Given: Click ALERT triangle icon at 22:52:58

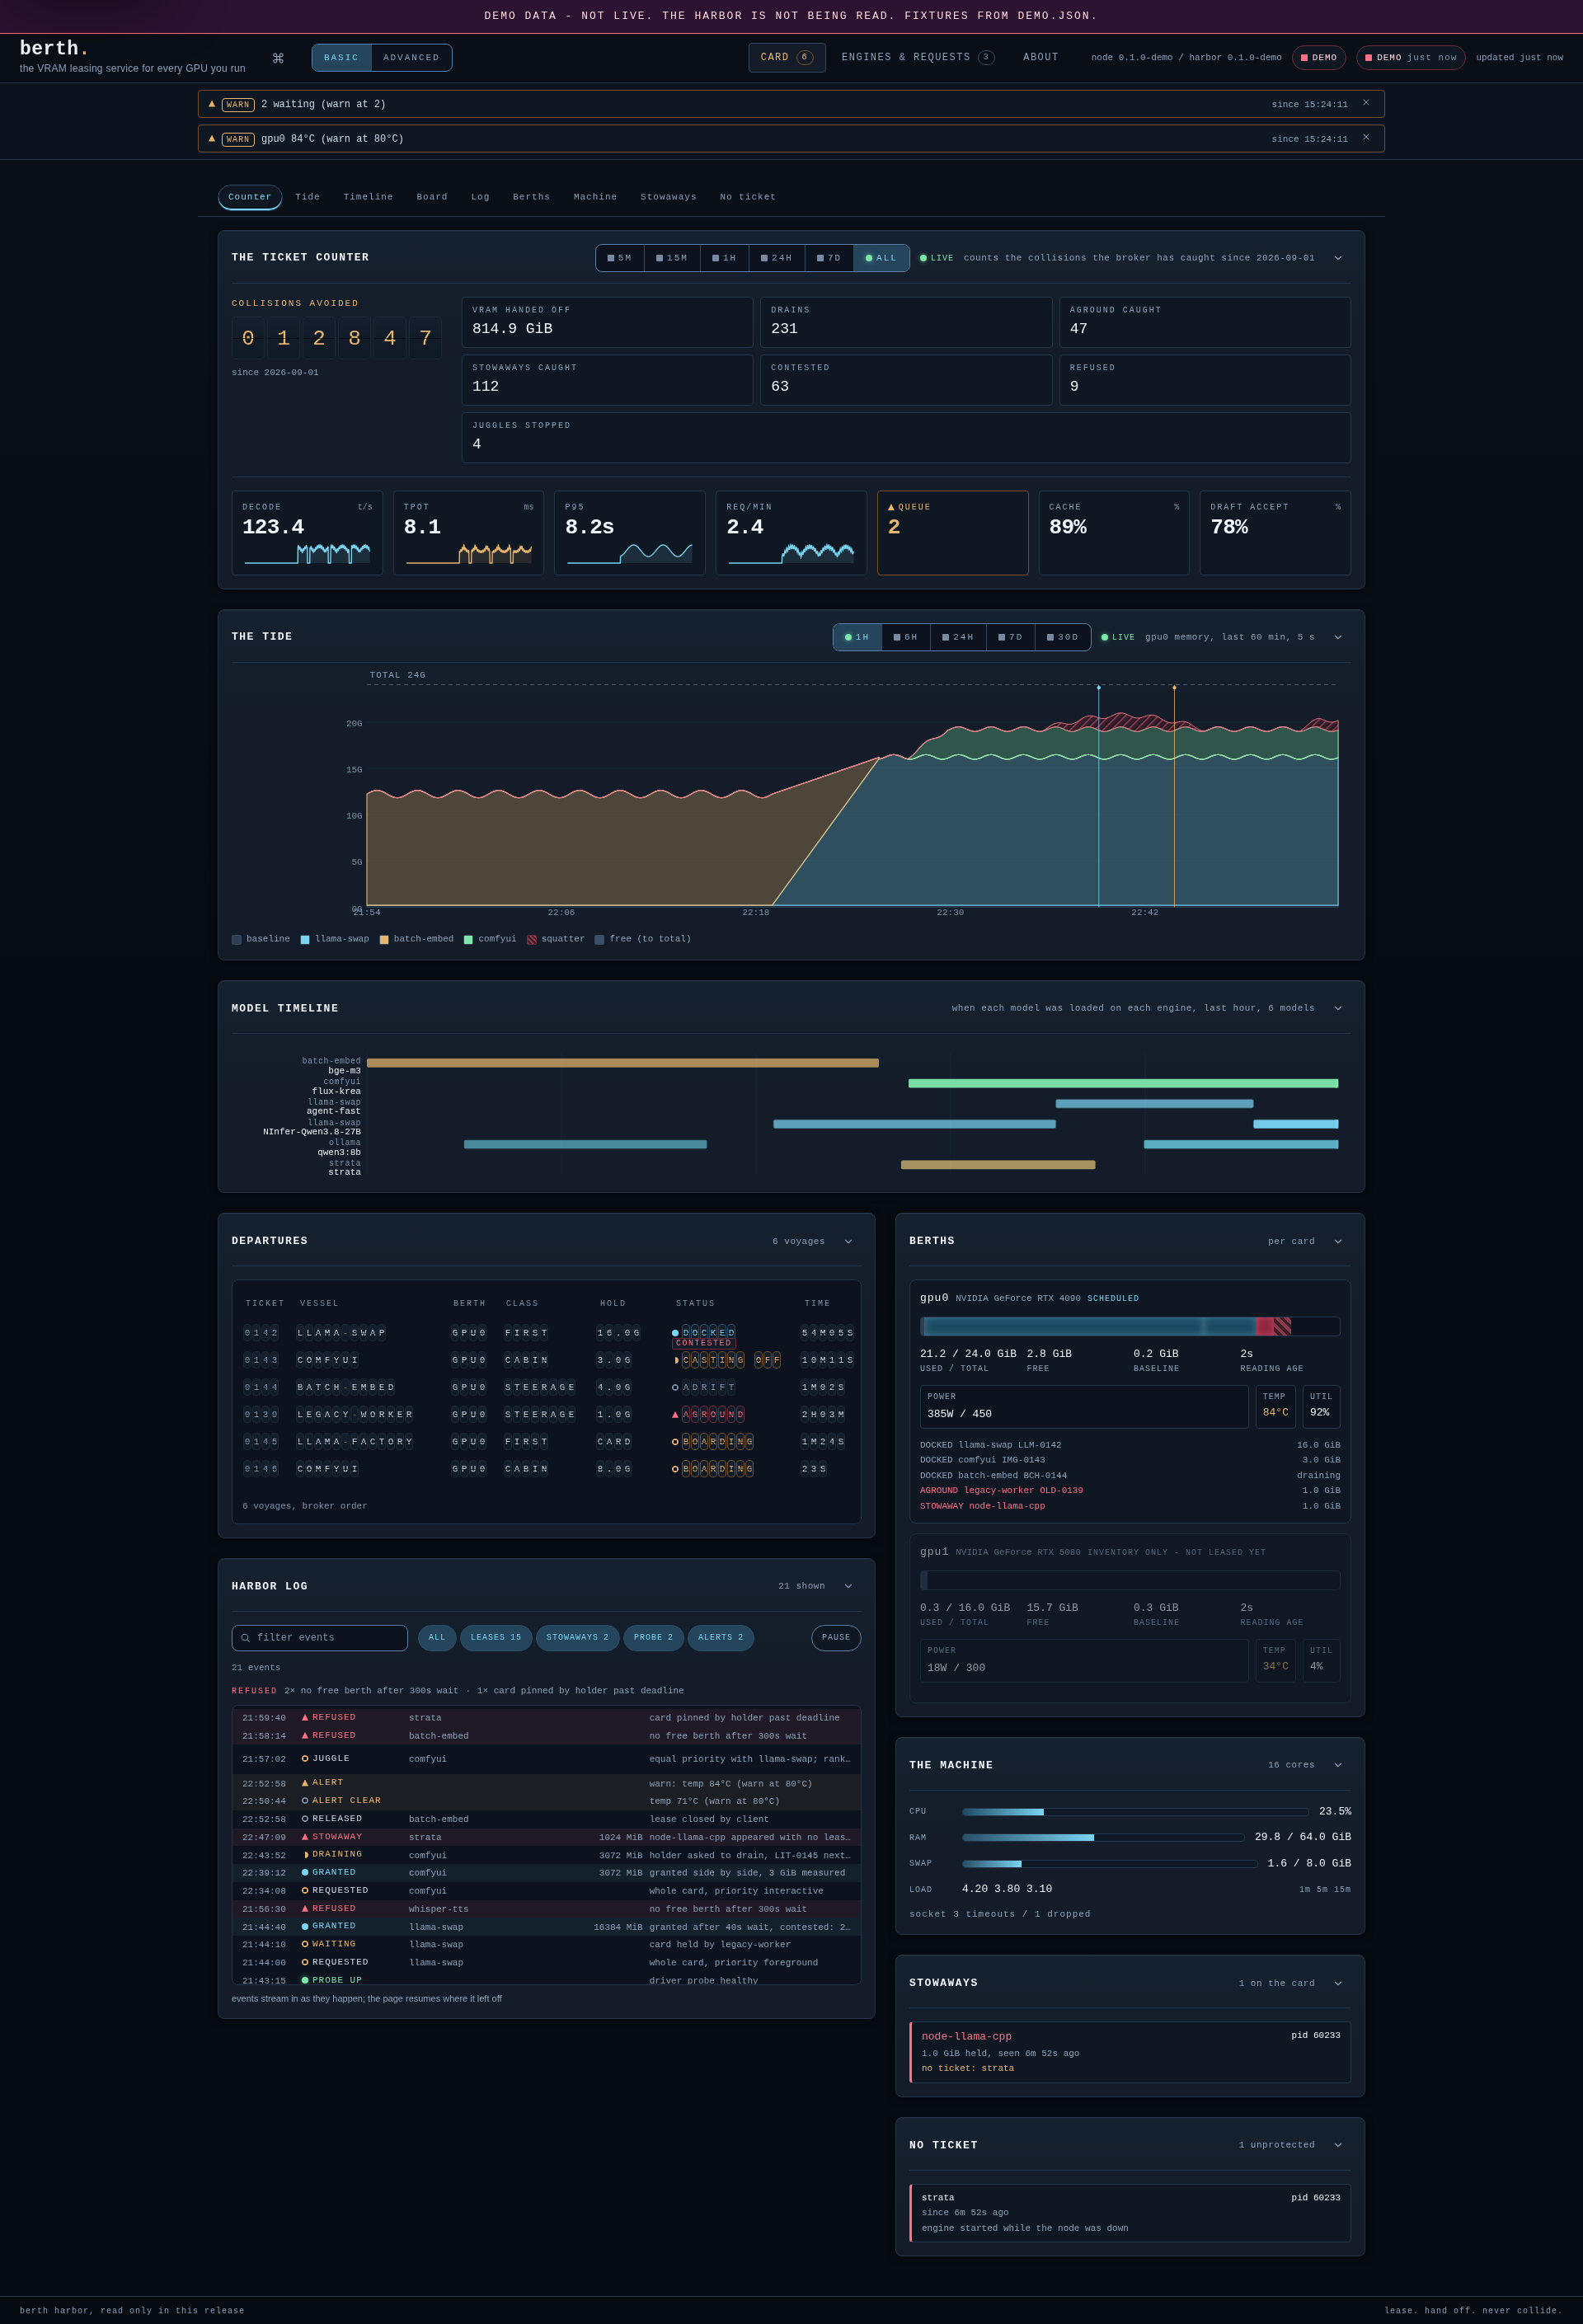Looking at the screenshot, I should (x=305, y=1783).
